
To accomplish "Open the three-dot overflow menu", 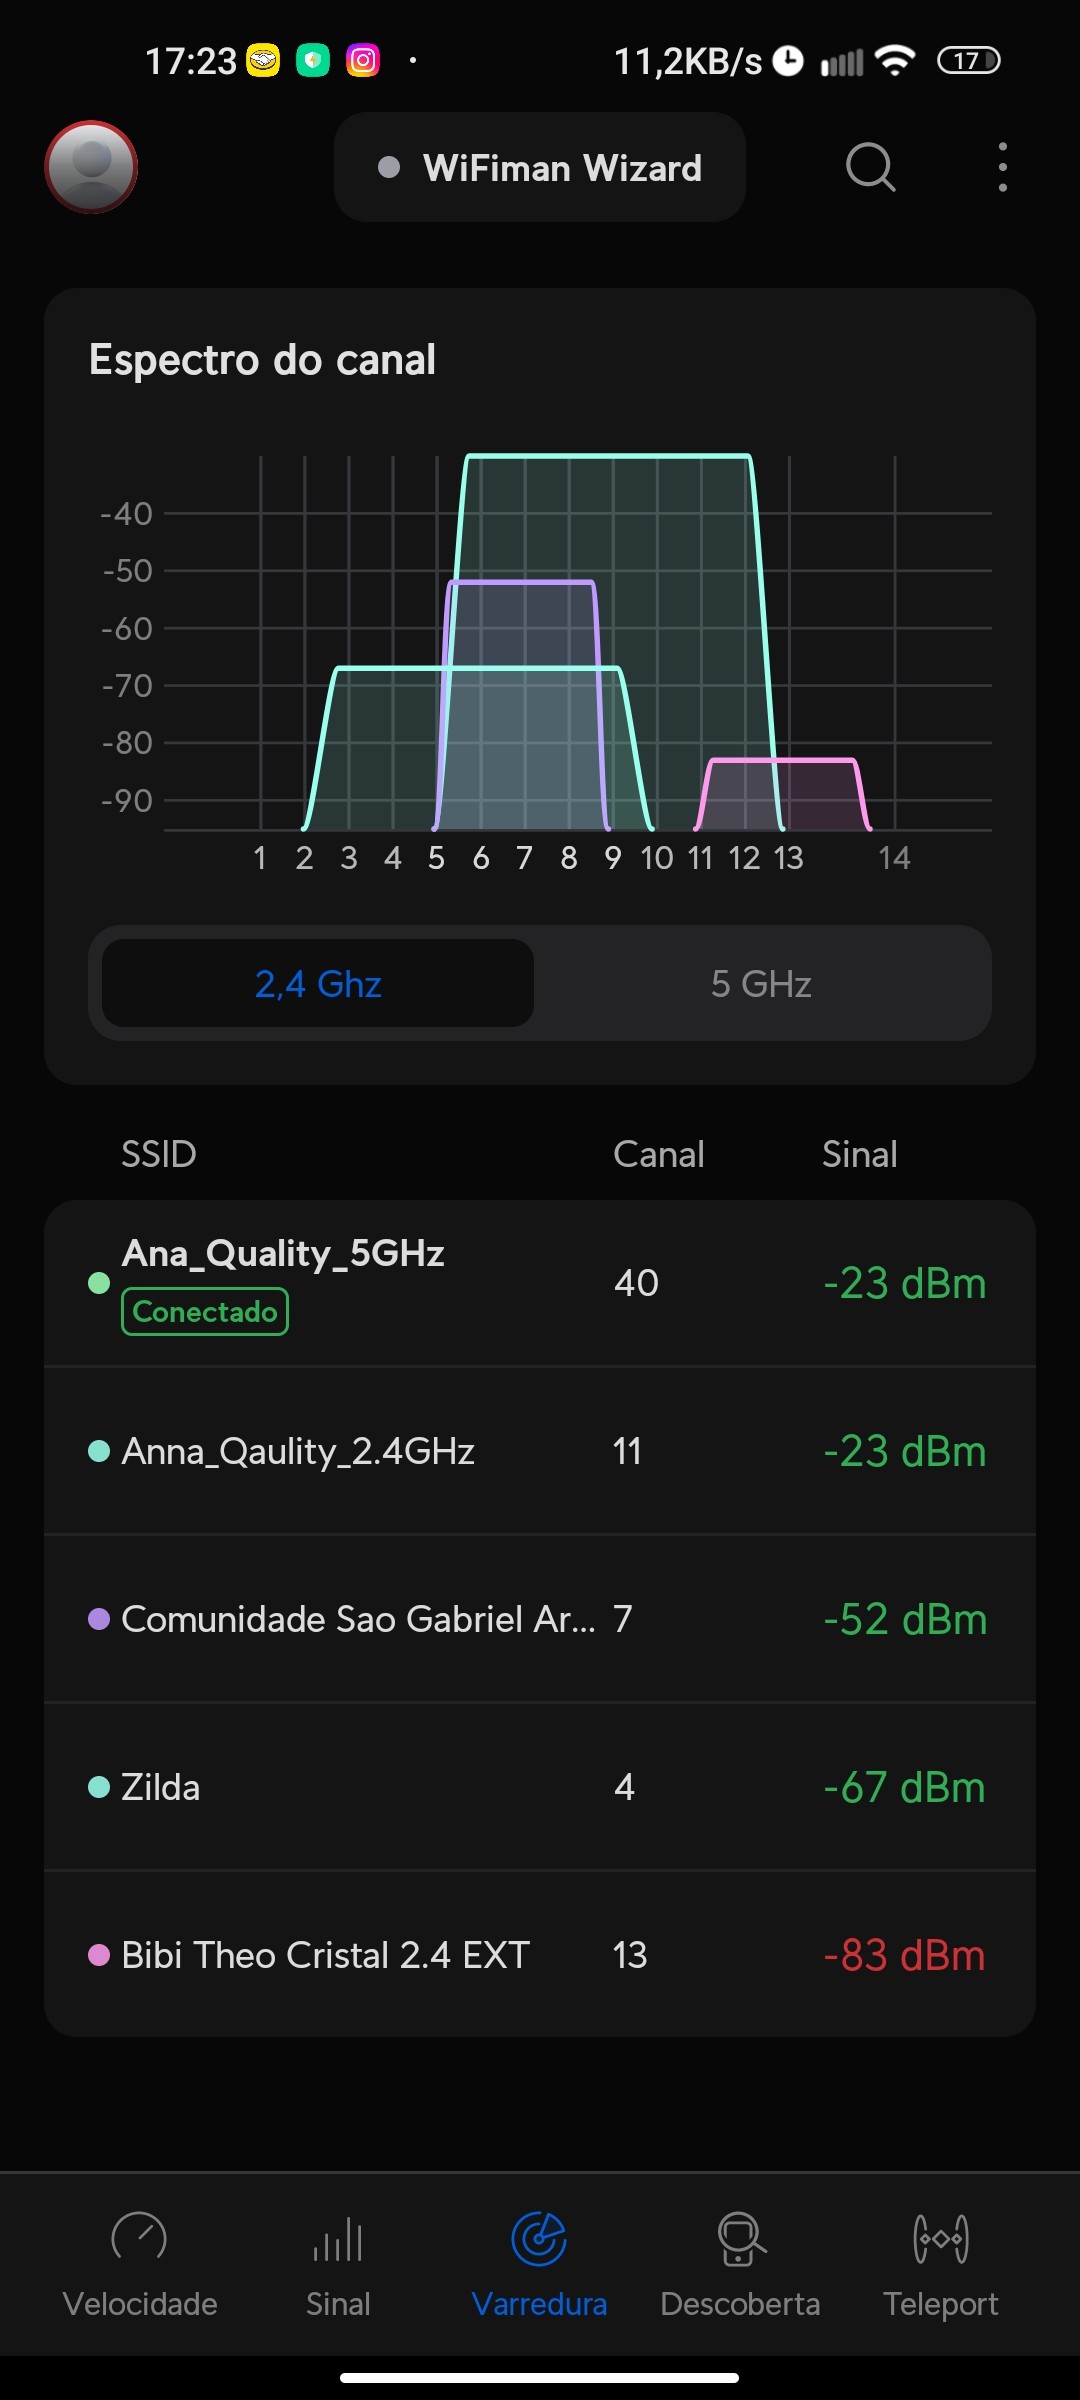I will click(1002, 166).
